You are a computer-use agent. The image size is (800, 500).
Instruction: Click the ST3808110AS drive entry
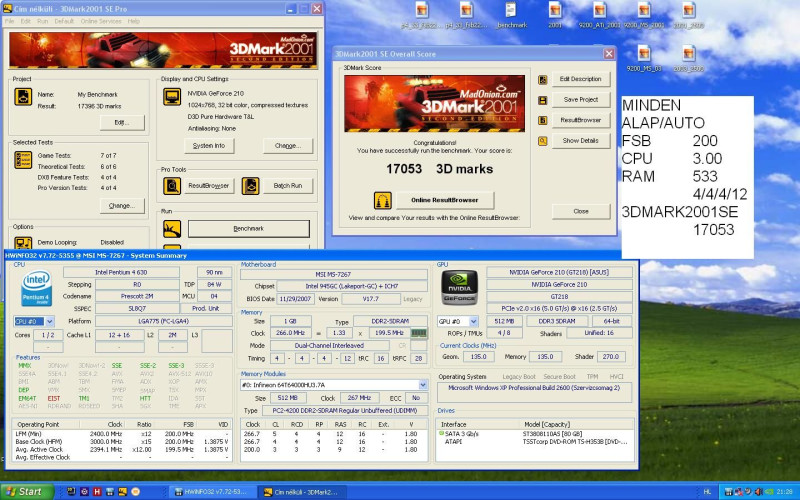(552, 434)
